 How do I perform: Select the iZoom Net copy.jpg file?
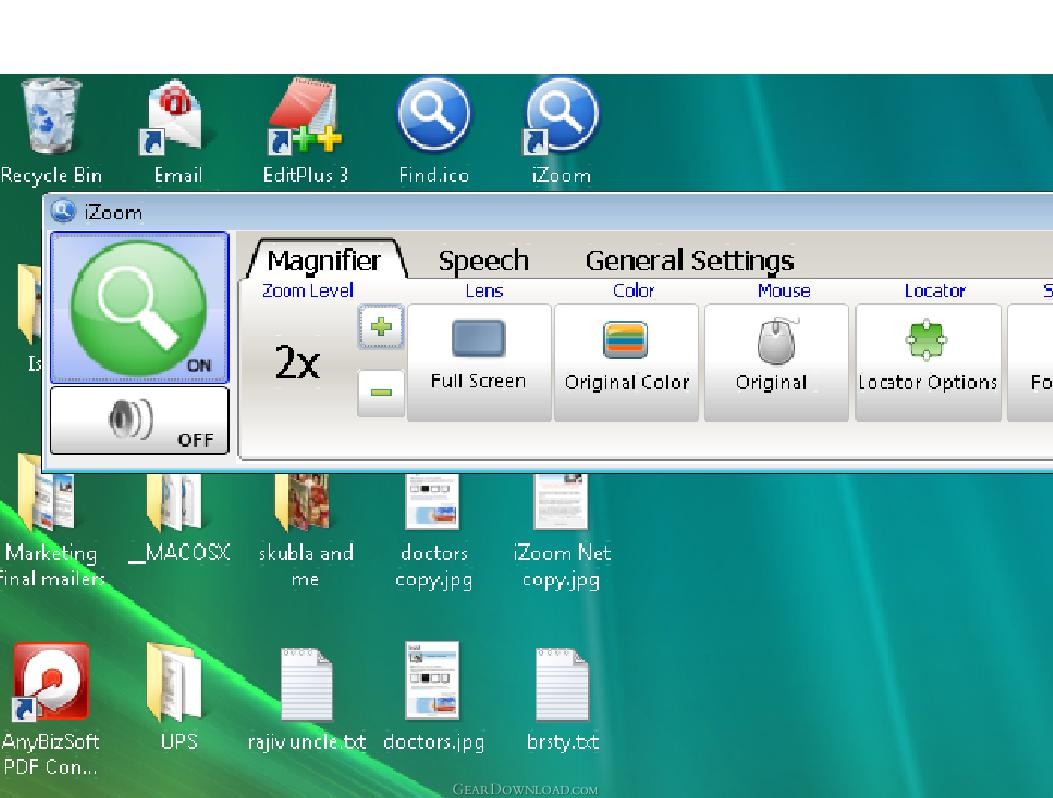(561, 531)
